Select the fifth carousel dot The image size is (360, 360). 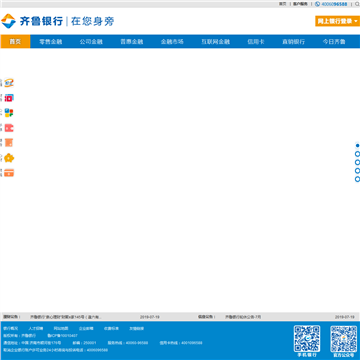point(357,179)
